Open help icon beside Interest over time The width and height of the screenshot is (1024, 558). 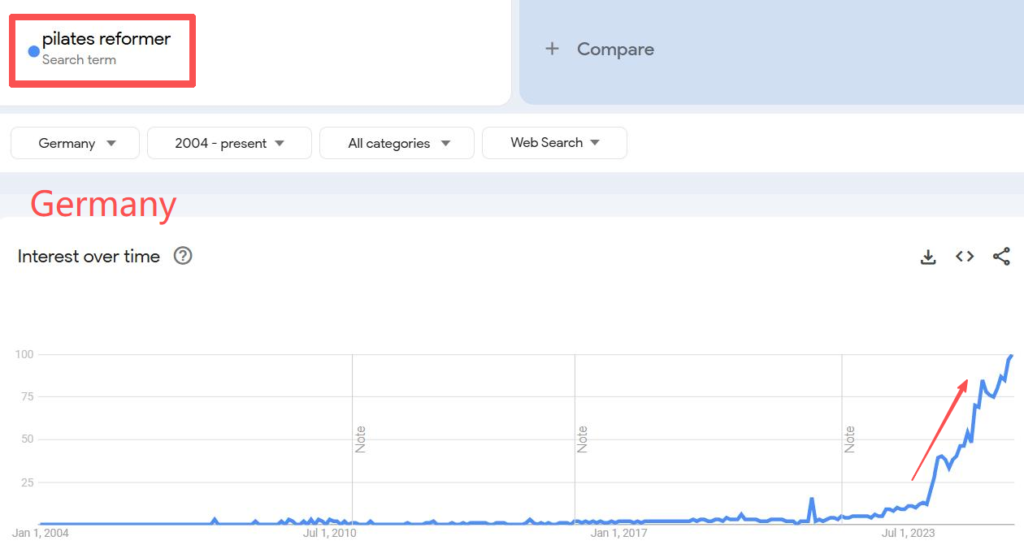182,256
